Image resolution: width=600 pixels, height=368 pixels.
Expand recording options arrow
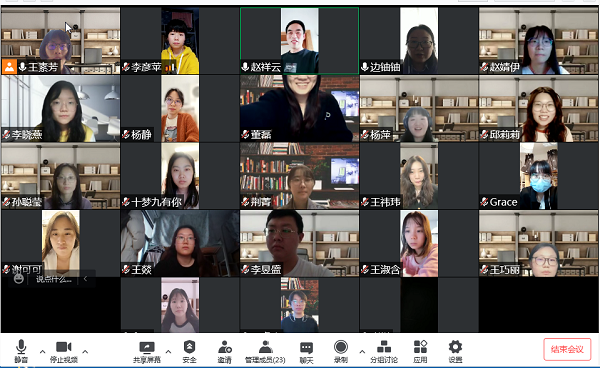coord(362,351)
